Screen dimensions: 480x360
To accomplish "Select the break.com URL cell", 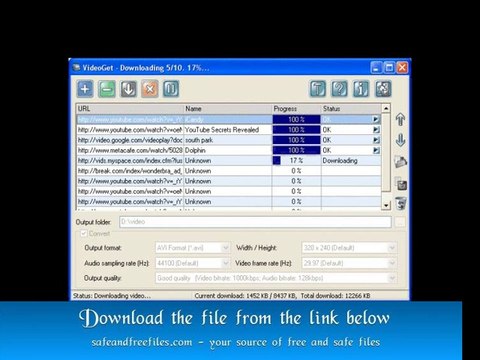I will click(x=130, y=171).
